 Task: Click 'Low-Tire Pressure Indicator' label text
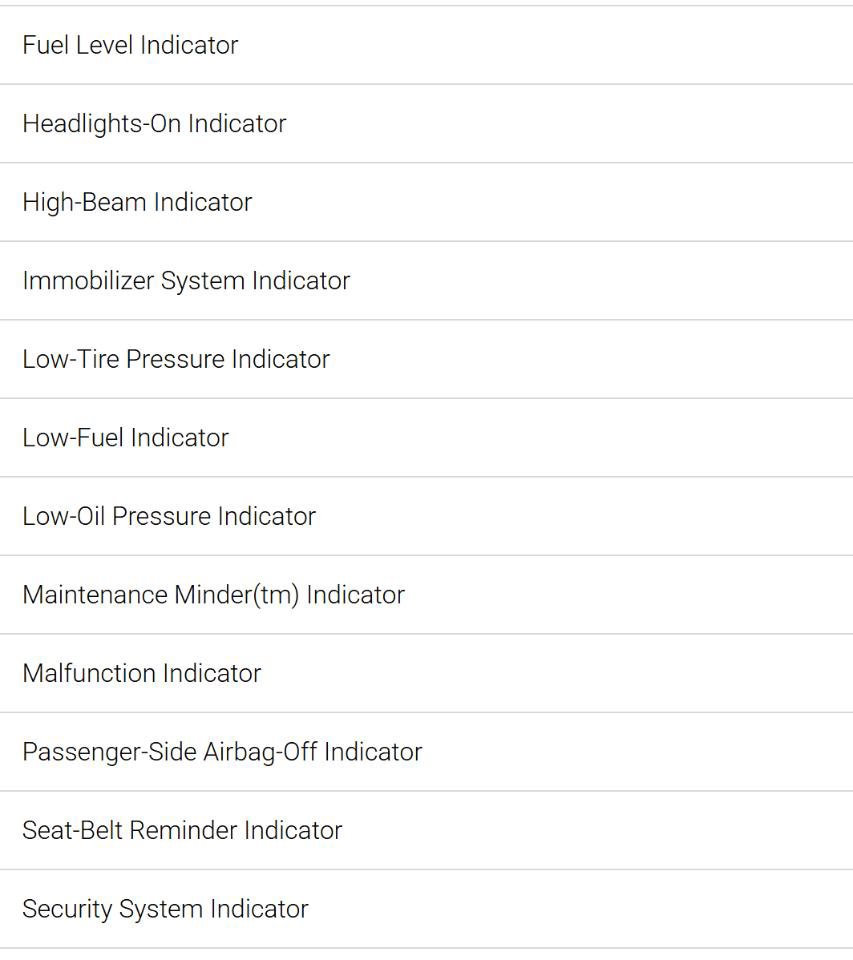pyautogui.click(x=176, y=359)
